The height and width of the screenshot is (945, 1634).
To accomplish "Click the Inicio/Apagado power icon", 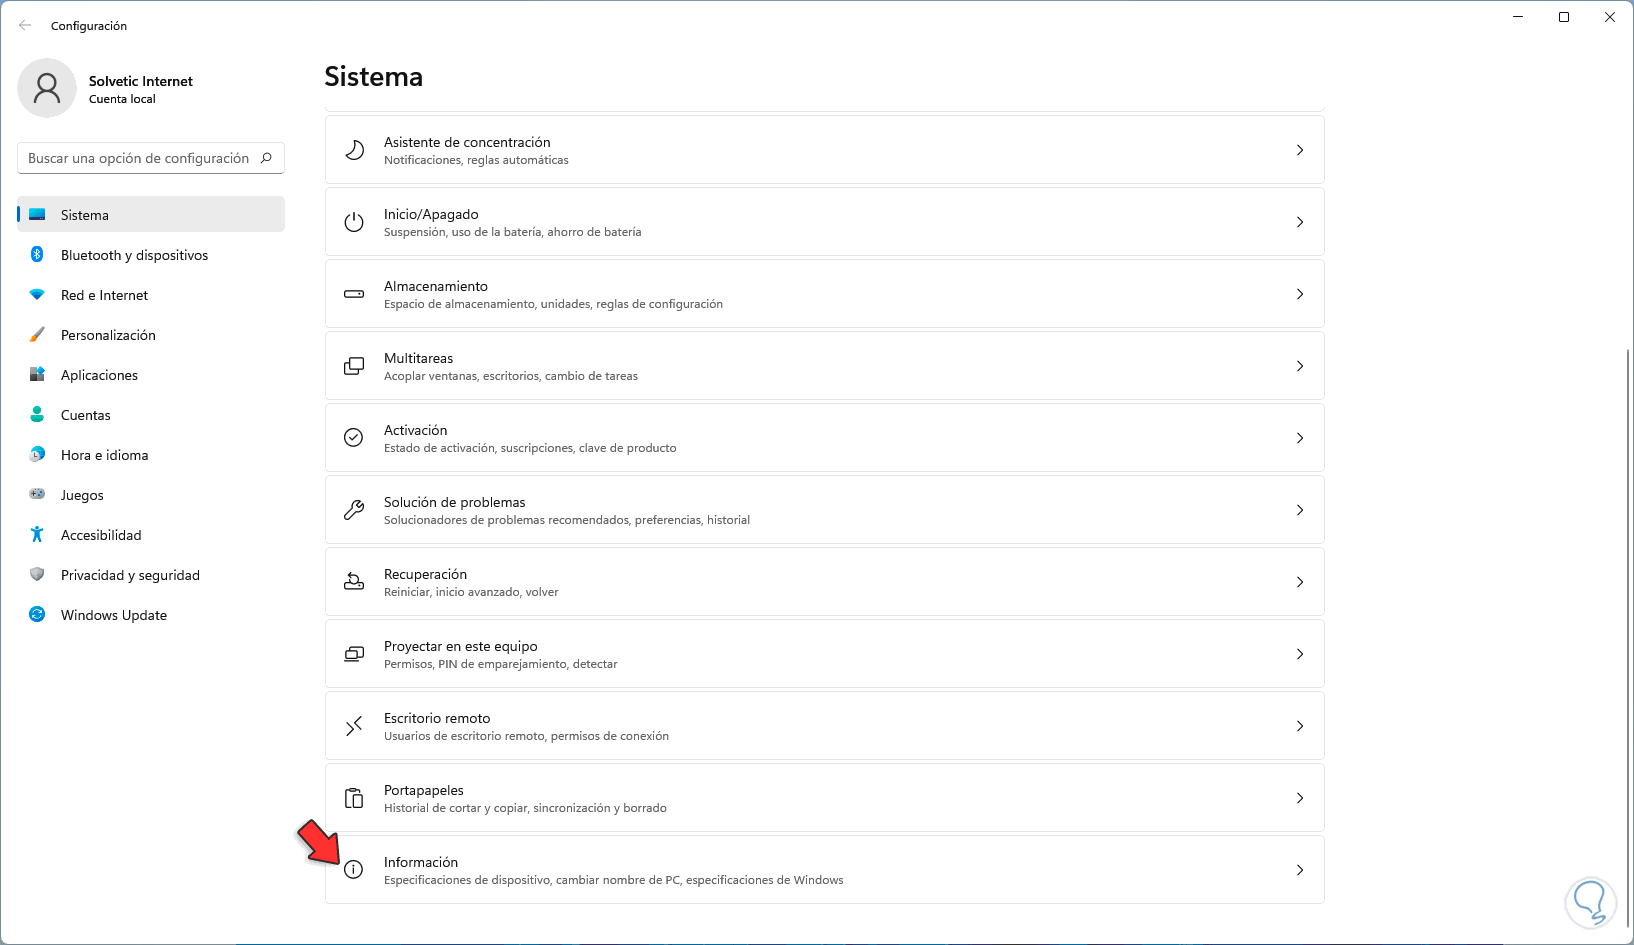I will click(354, 222).
